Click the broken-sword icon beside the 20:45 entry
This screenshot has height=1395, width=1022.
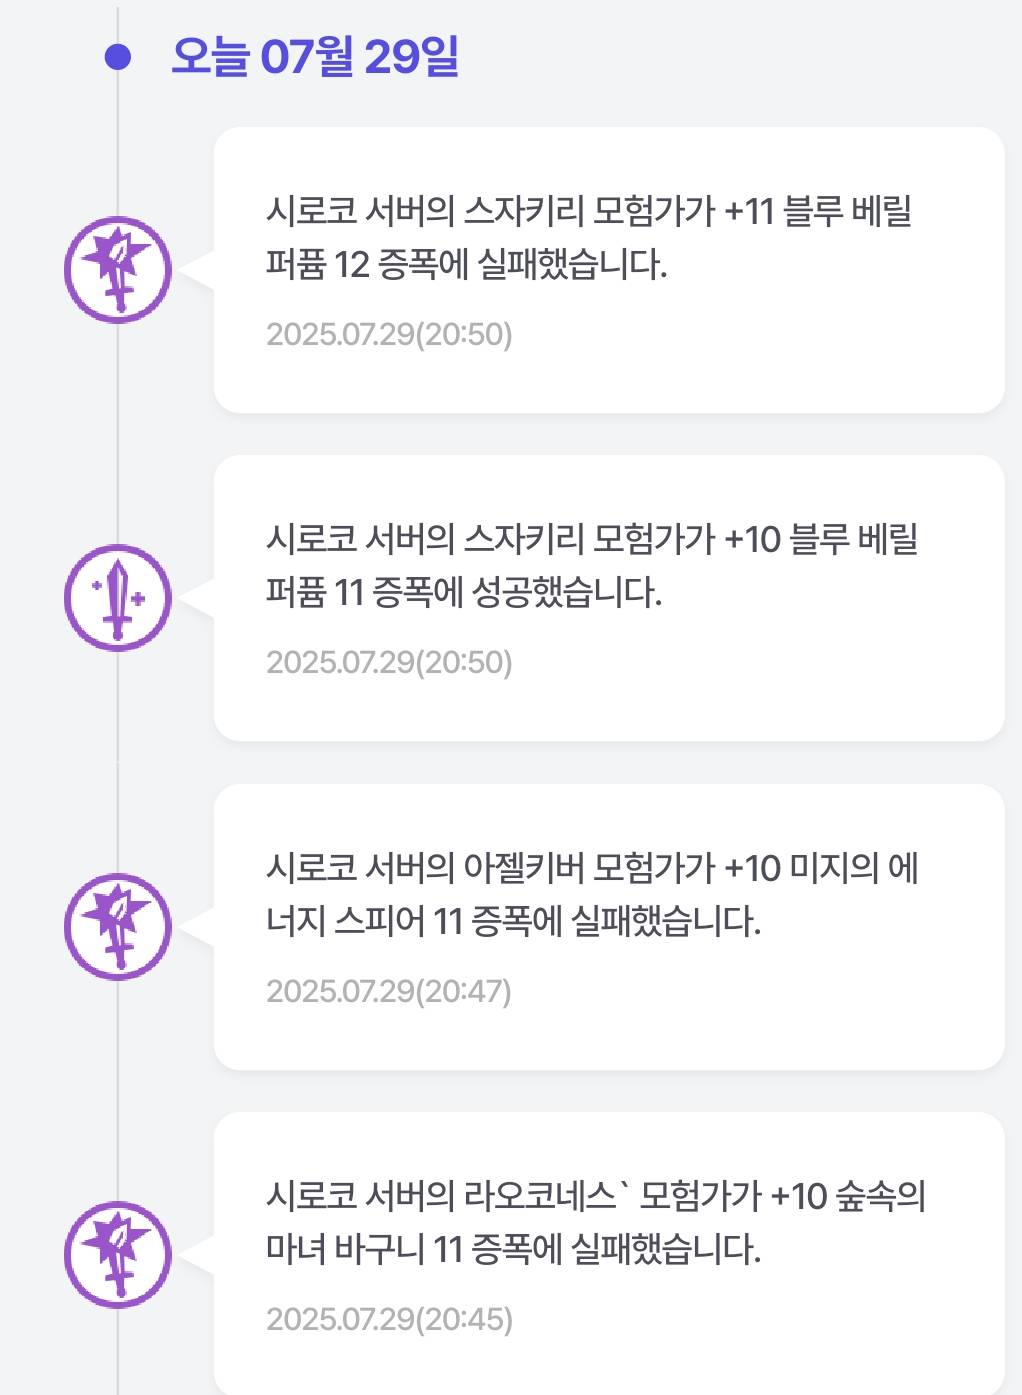click(x=118, y=1255)
